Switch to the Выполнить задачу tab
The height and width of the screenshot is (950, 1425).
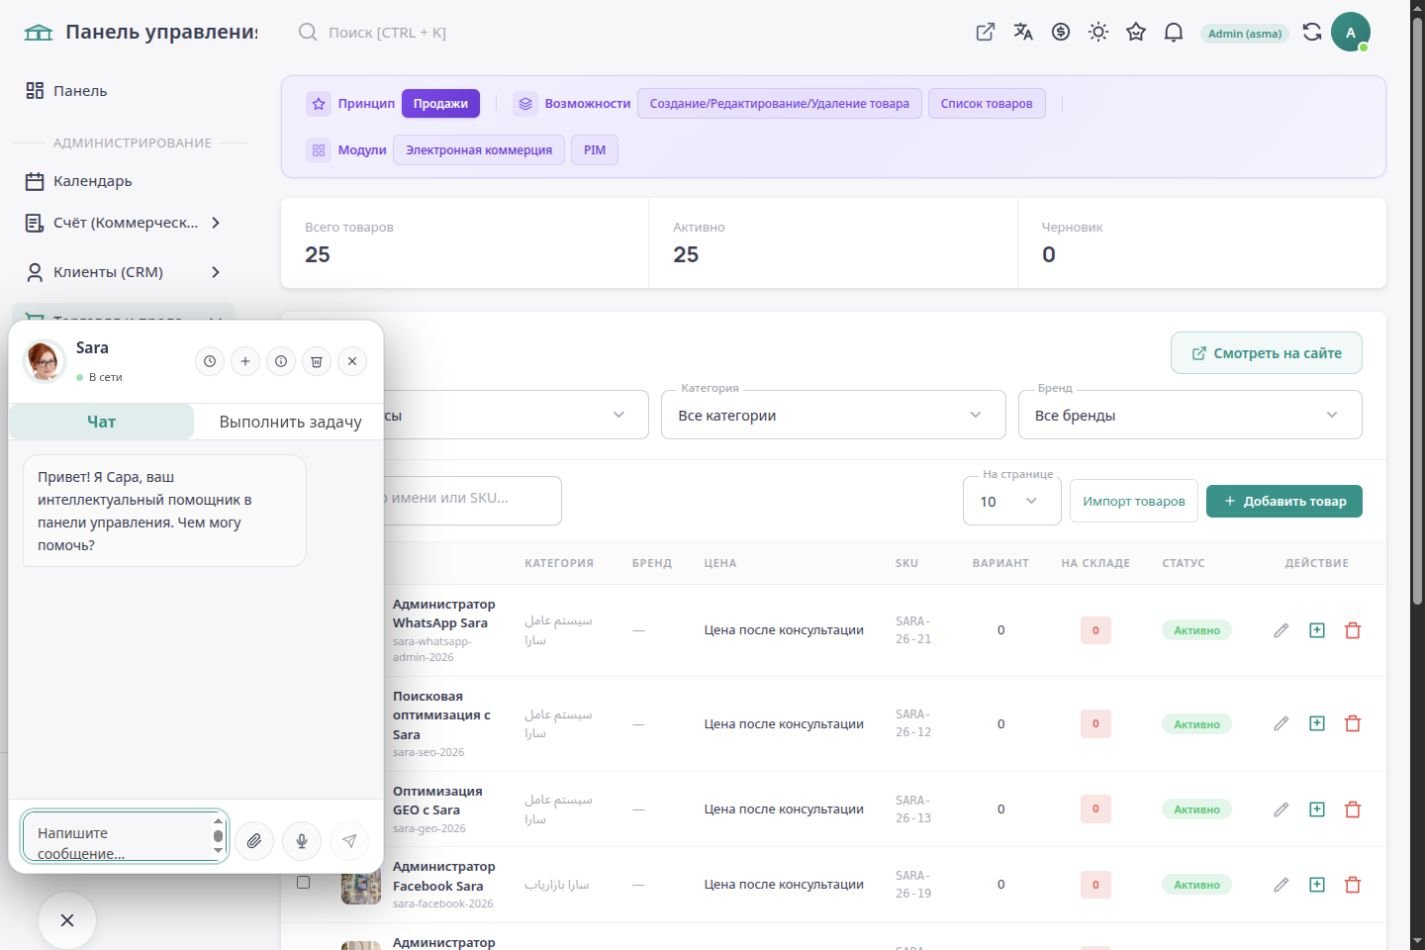[x=290, y=422]
